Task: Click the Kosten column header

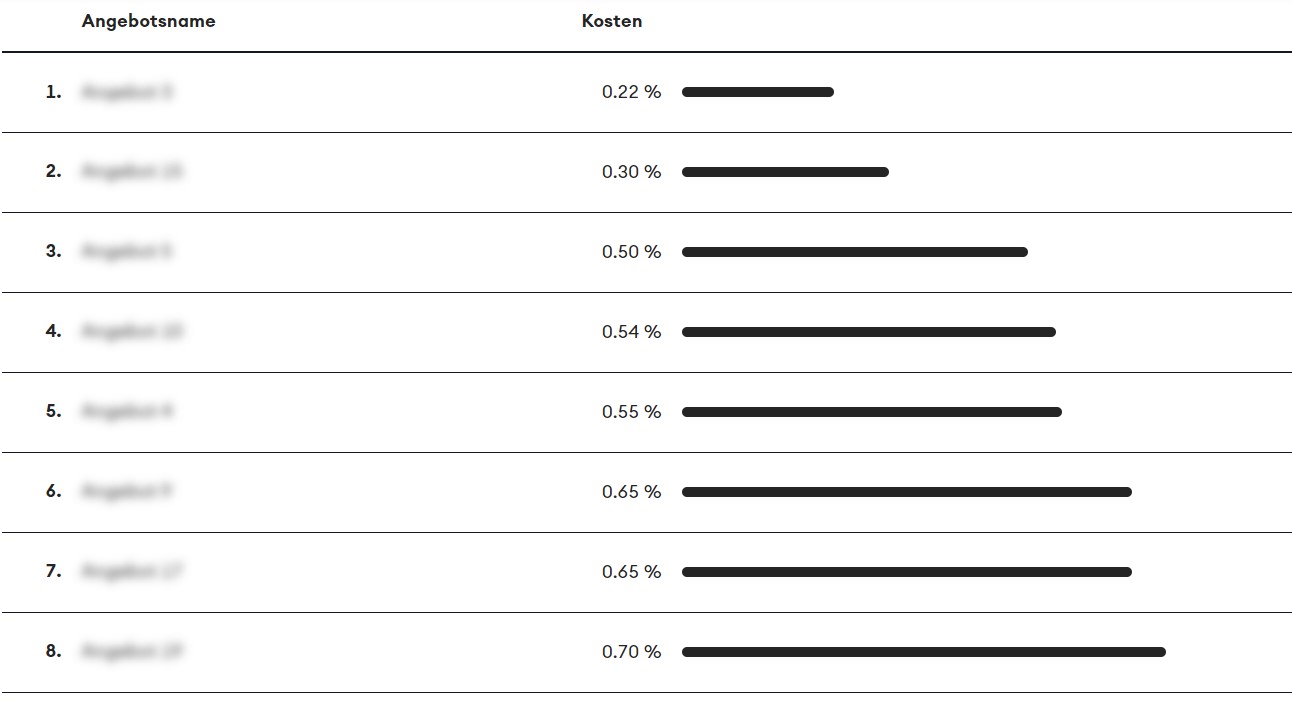Action: [612, 21]
